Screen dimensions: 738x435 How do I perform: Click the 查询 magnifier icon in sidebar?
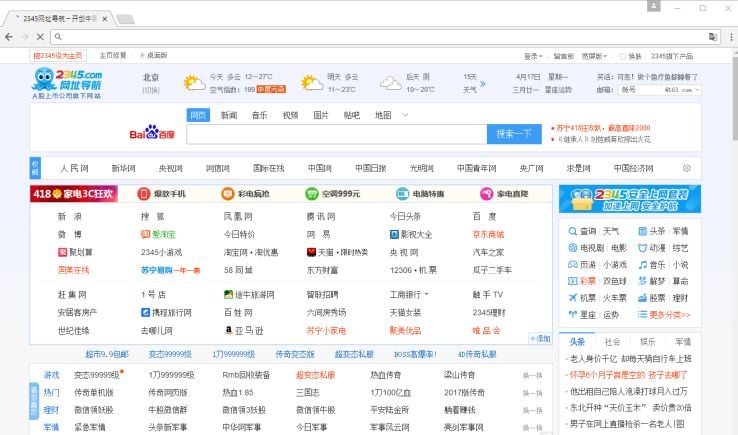click(572, 231)
